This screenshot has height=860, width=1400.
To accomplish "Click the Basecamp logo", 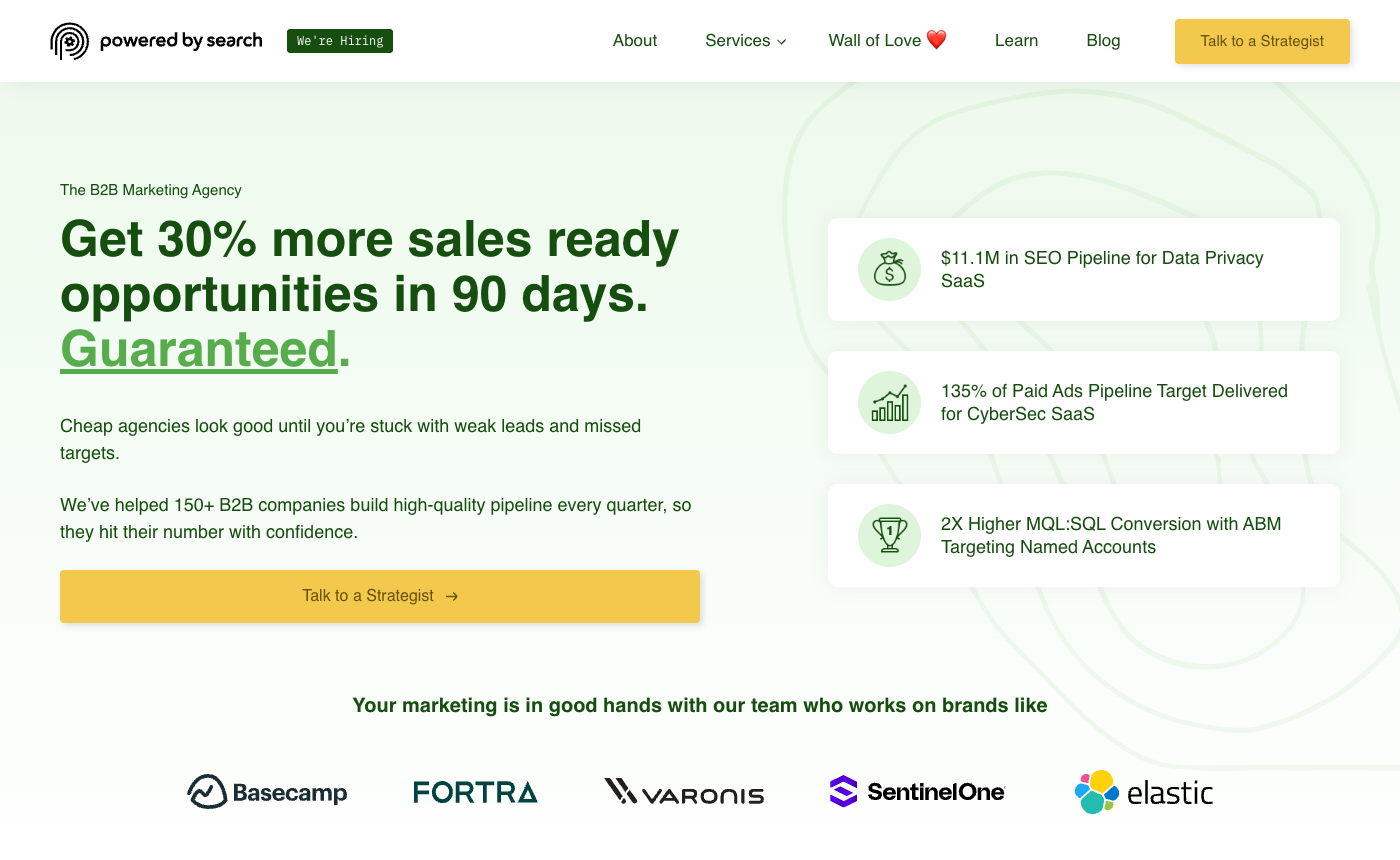I will [267, 792].
